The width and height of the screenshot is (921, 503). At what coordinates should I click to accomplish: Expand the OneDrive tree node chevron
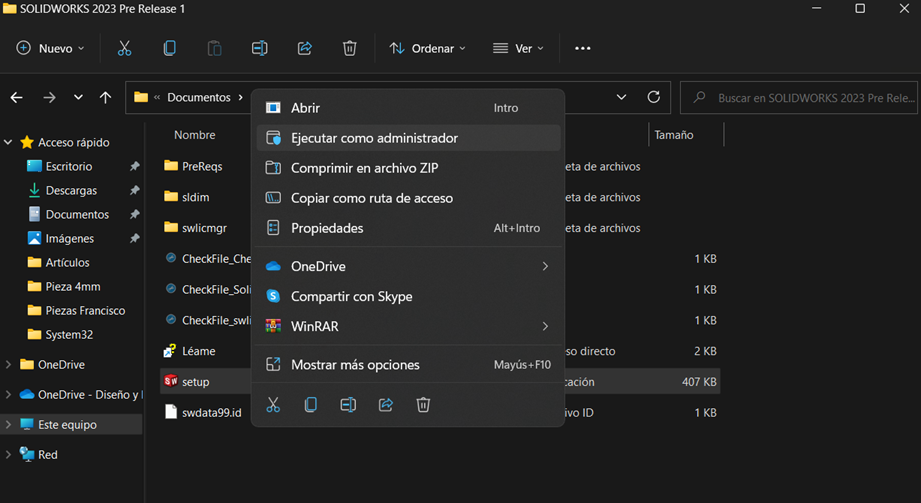click(x=8, y=364)
